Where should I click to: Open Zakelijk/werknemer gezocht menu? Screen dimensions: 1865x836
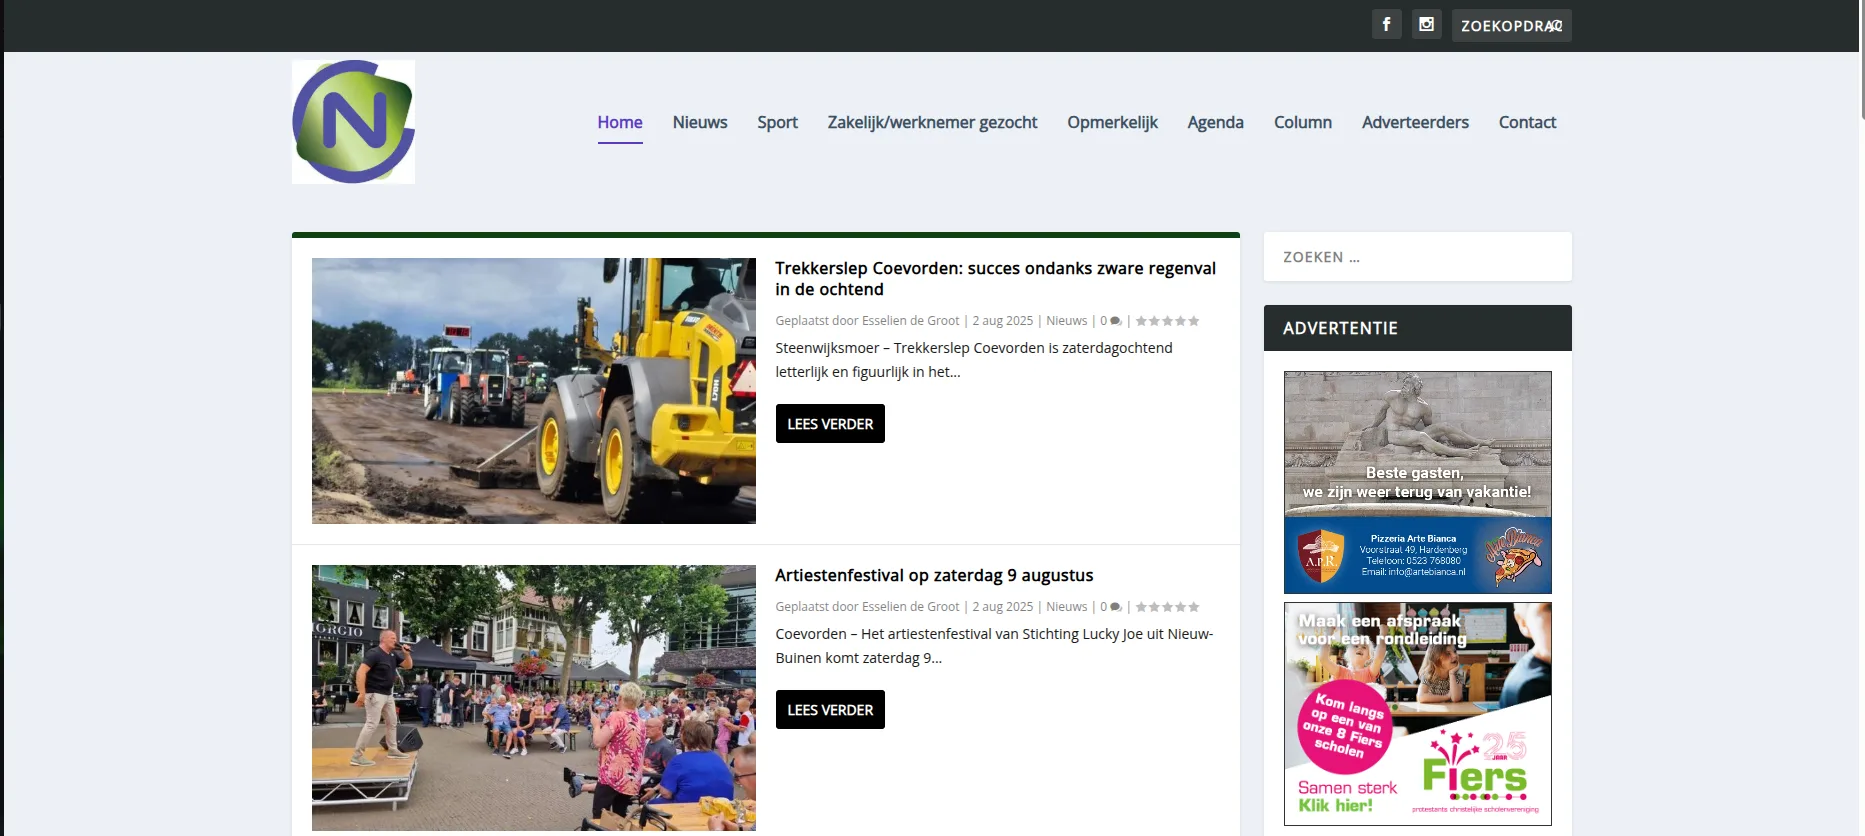pyautogui.click(x=932, y=122)
